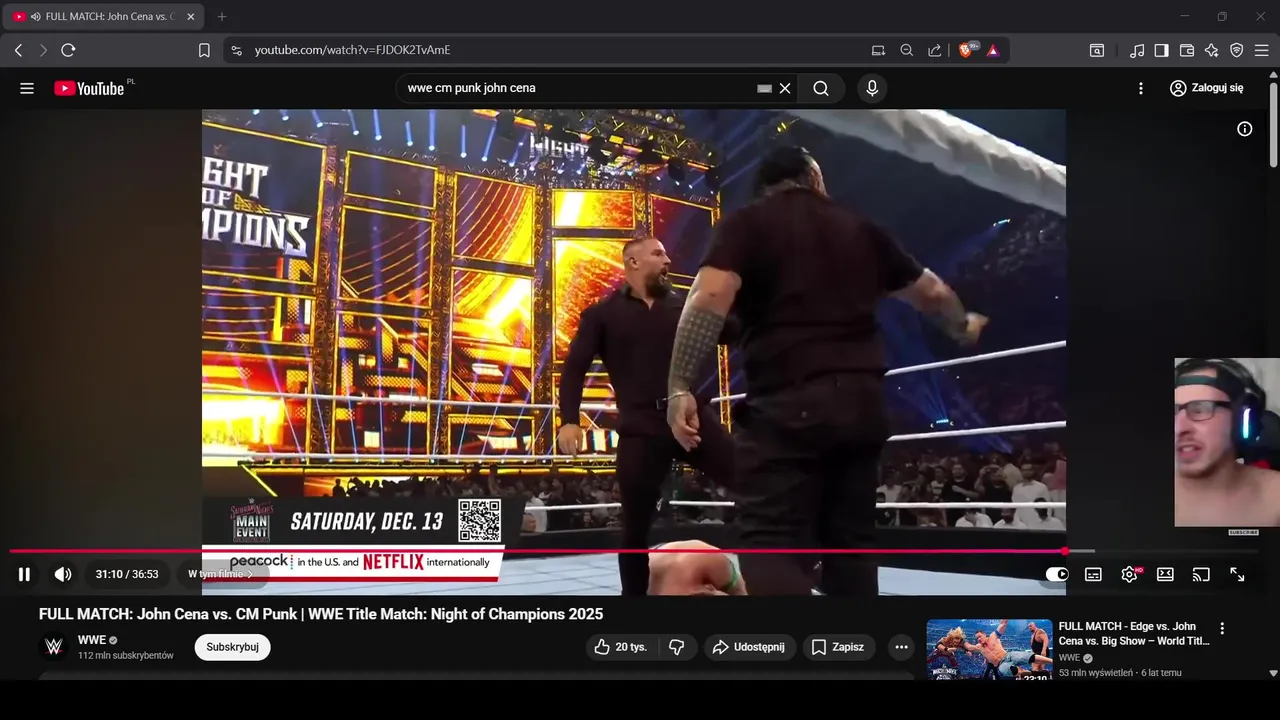Like the video with 20 tys. likes
The height and width of the screenshot is (720, 1280).
[620, 647]
